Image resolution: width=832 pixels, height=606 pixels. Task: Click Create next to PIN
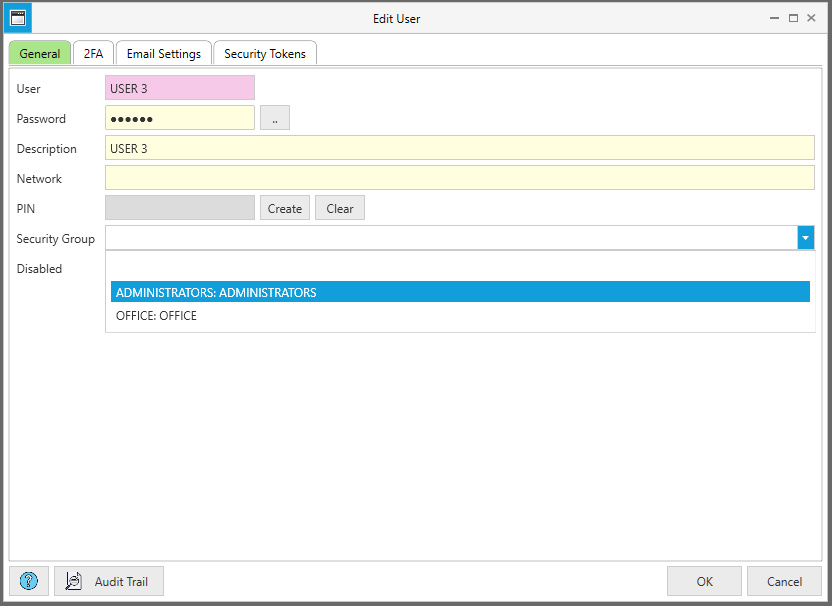(285, 208)
